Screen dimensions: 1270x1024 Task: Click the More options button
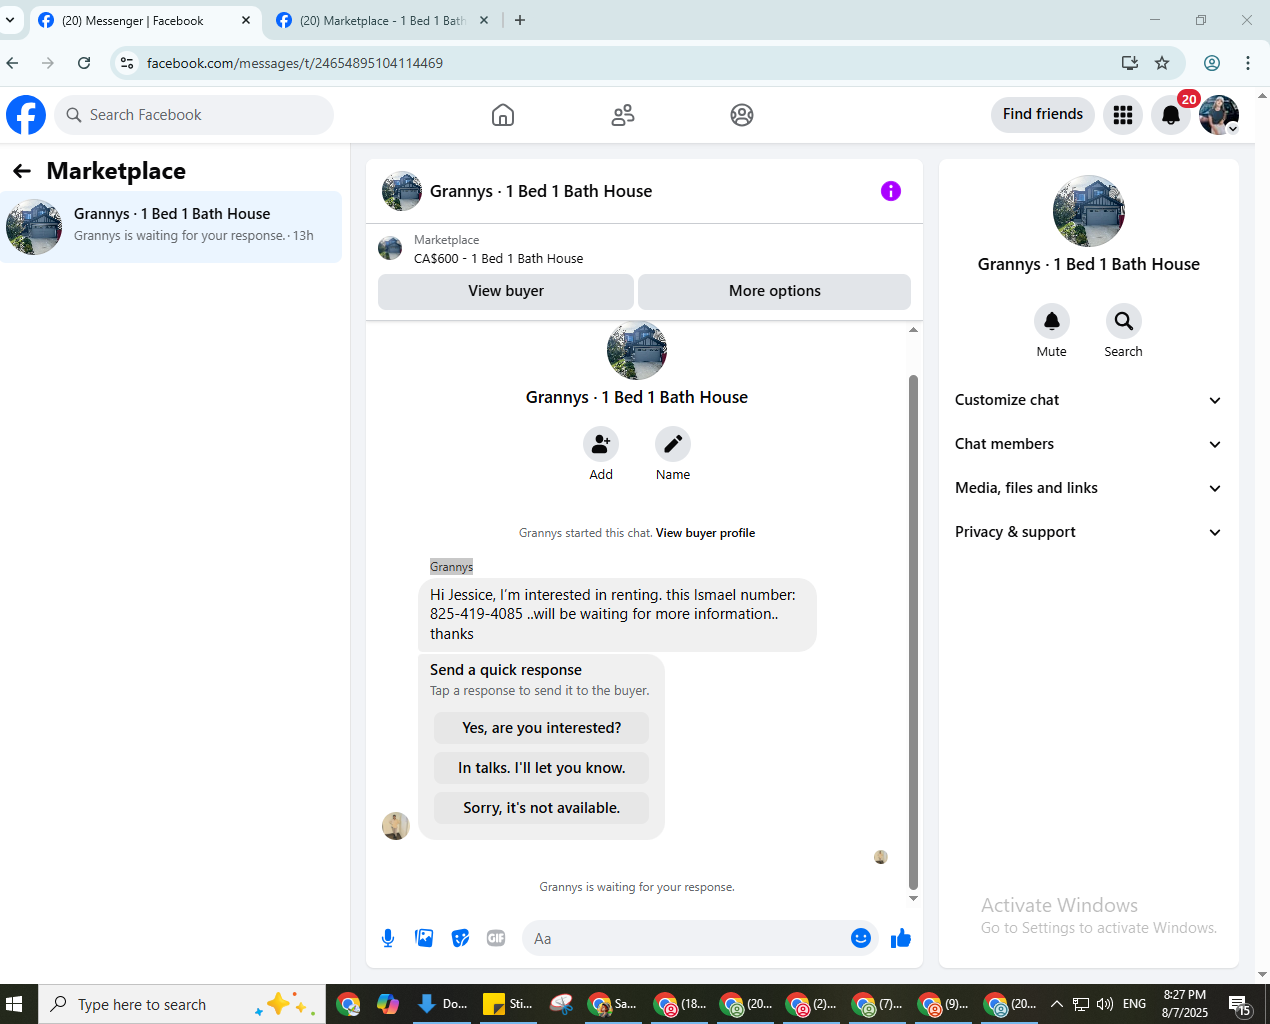point(774,291)
